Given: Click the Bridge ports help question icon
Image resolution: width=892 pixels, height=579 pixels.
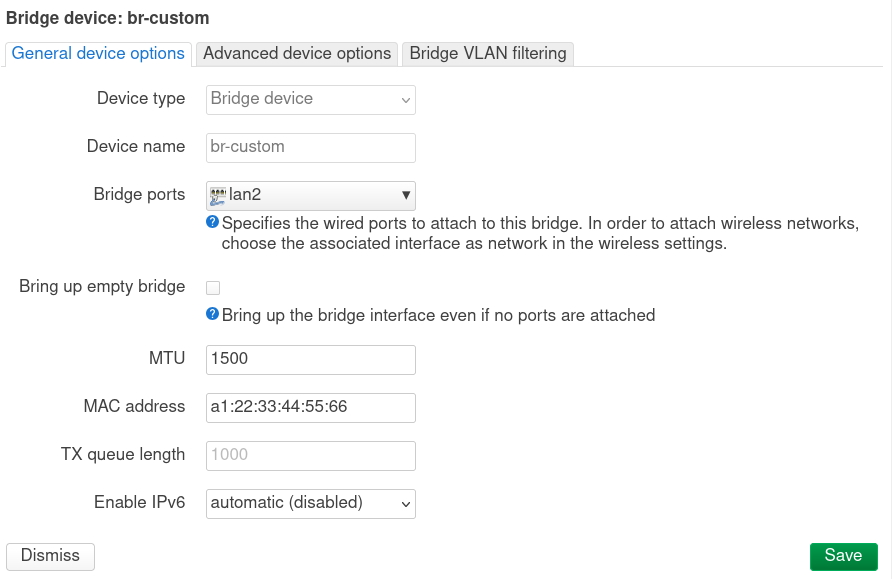Looking at the screenshot, I should coord(212,222).
